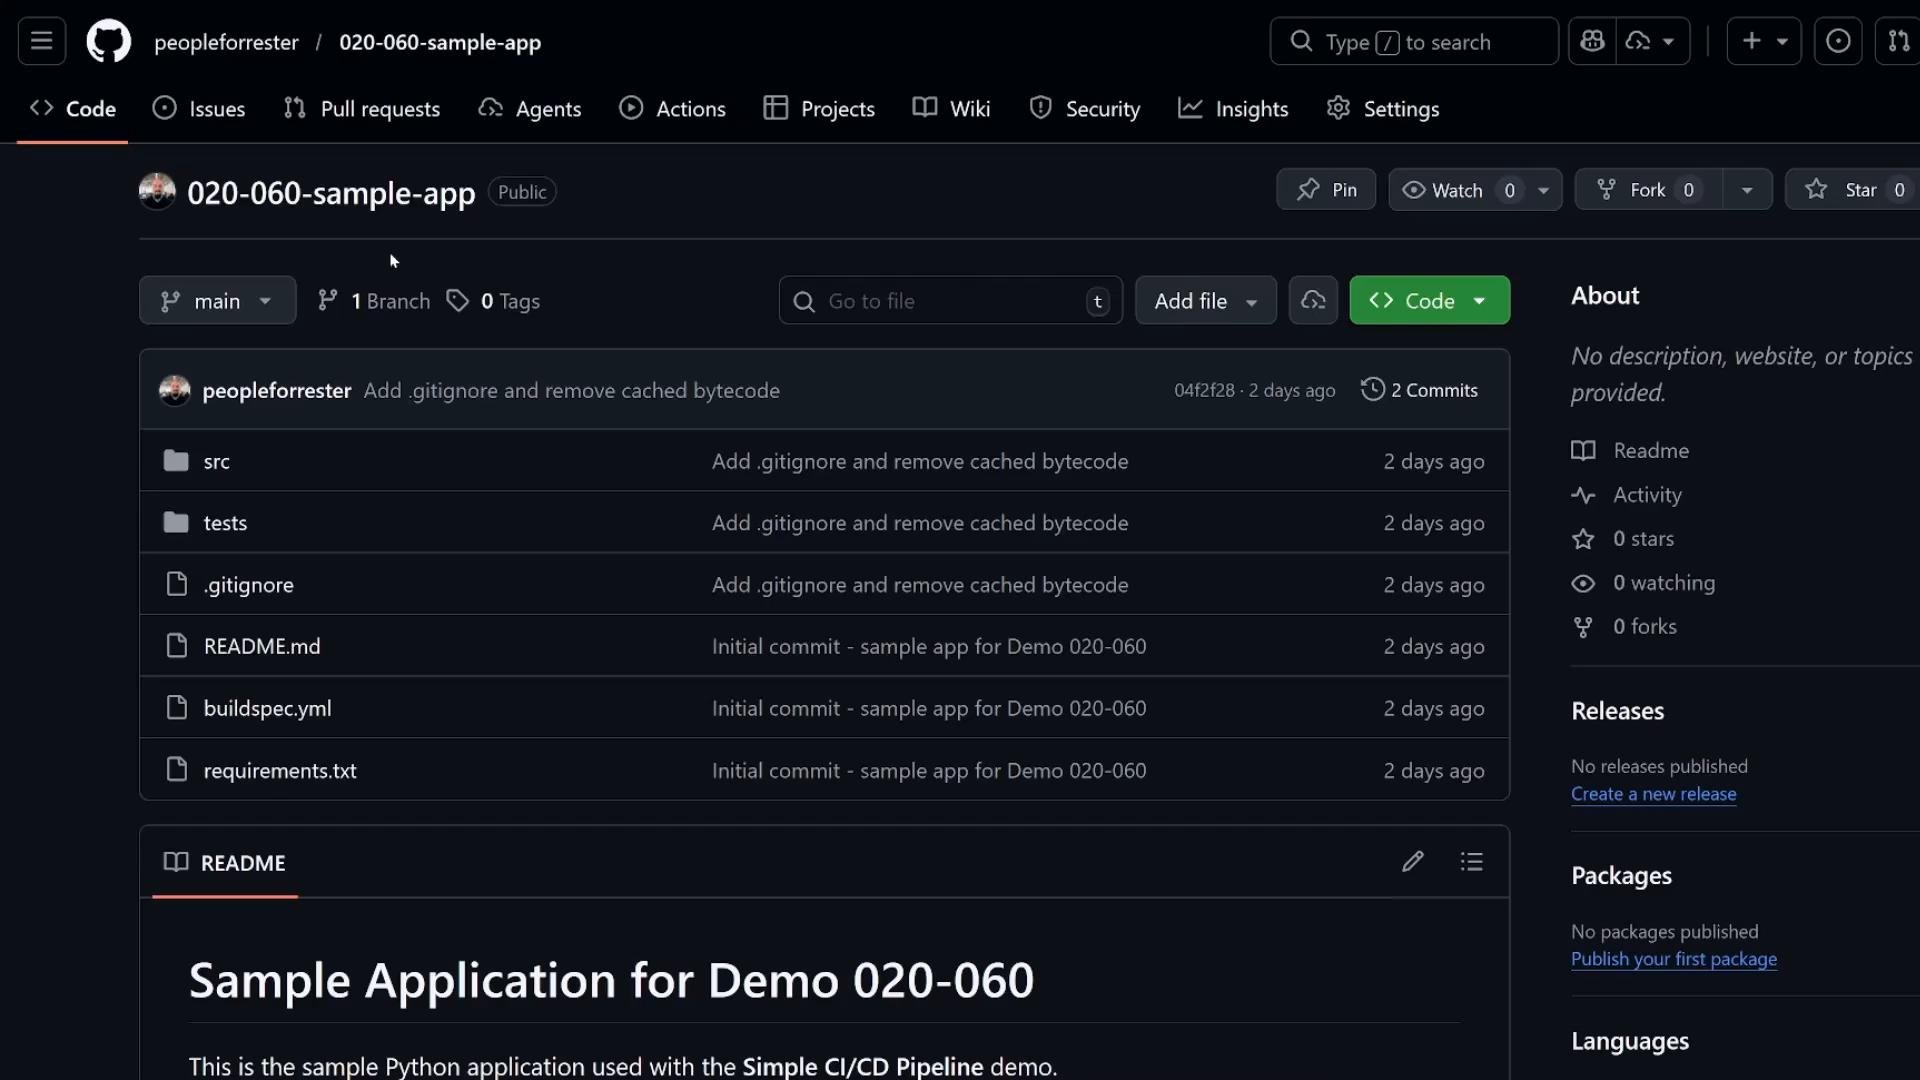Open the buildspec.yml file
Screen dimensions: 1920x1080
coord(267,708)
